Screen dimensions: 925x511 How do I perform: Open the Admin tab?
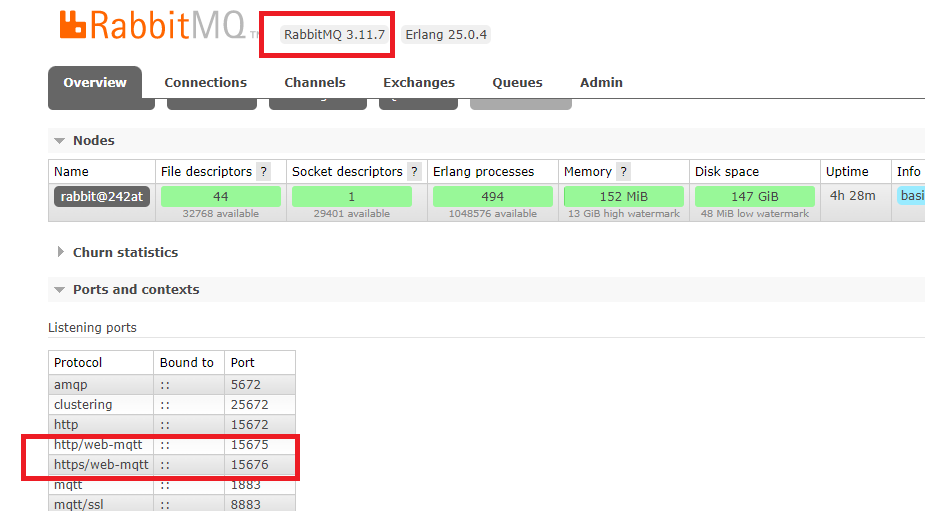point(601,83)
